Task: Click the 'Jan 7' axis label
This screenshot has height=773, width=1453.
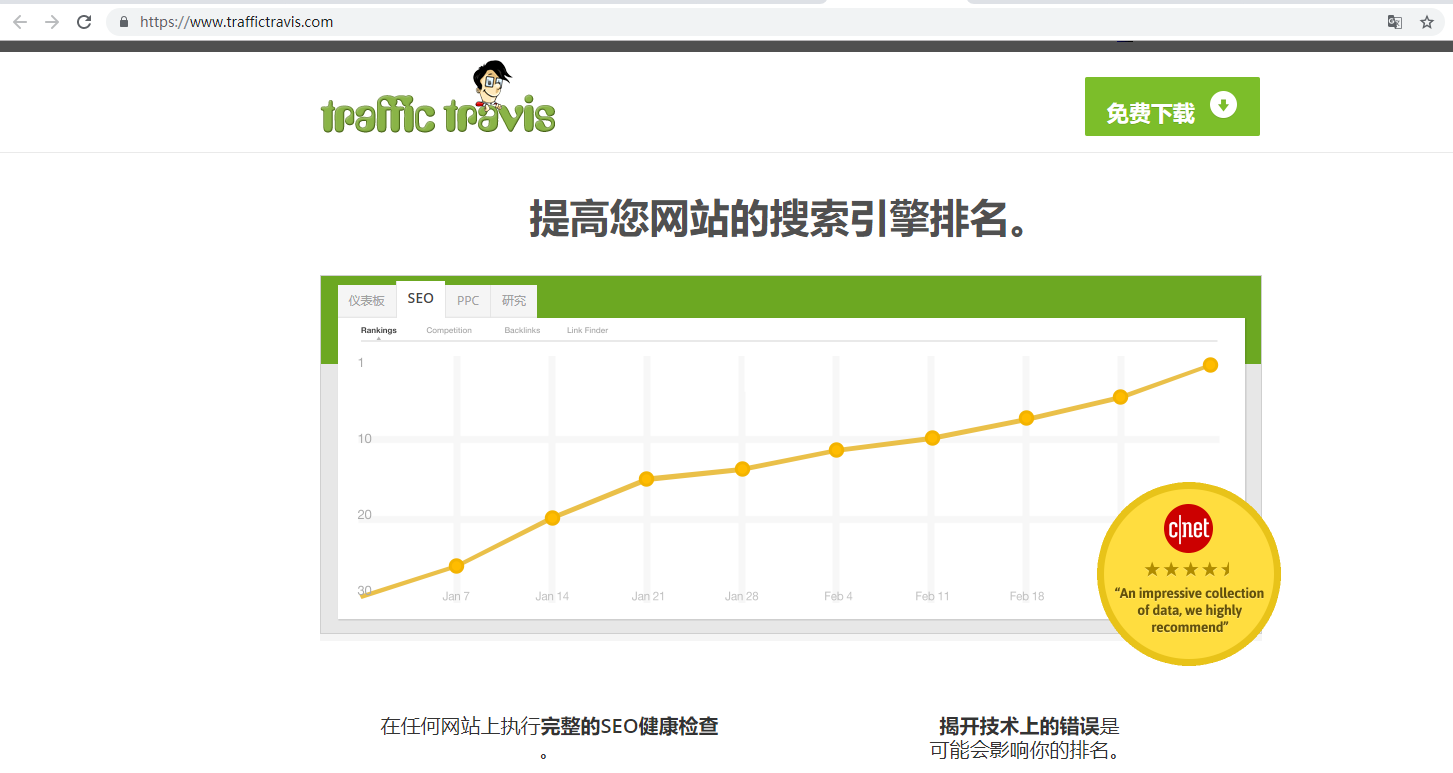Action: tap(456, 596)
